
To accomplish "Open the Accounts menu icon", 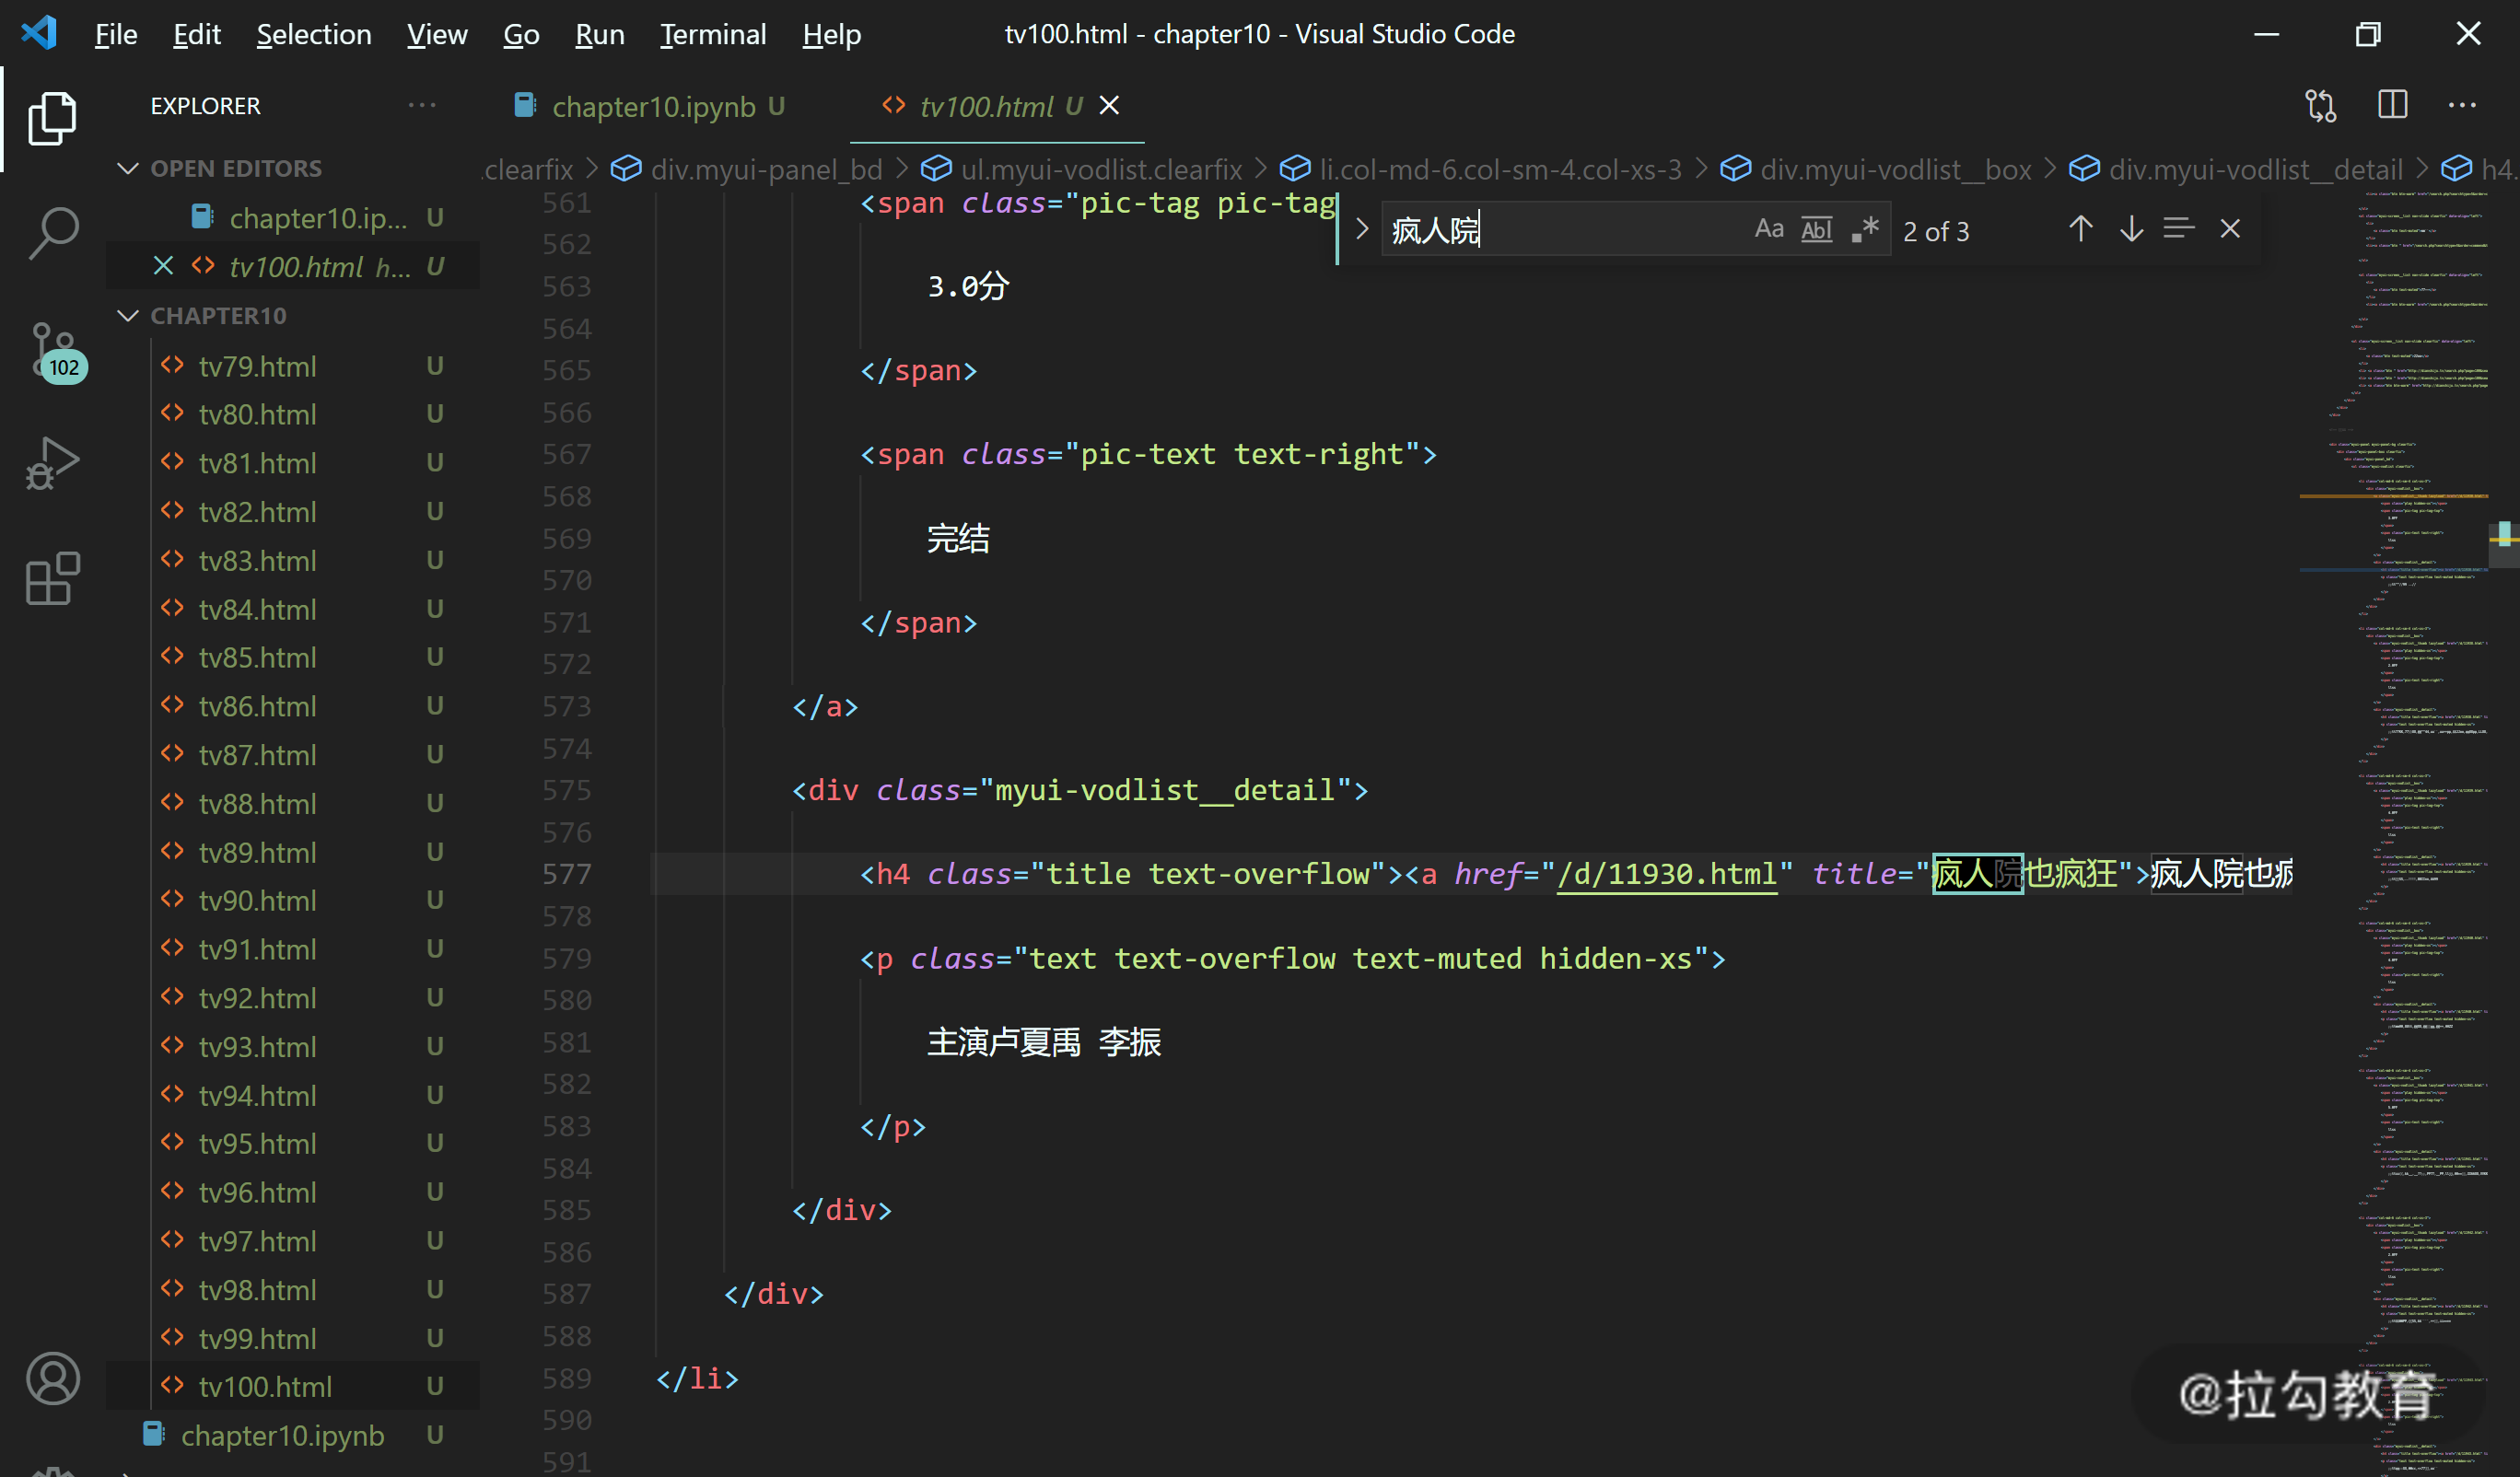I will [x=52, y=1379].
